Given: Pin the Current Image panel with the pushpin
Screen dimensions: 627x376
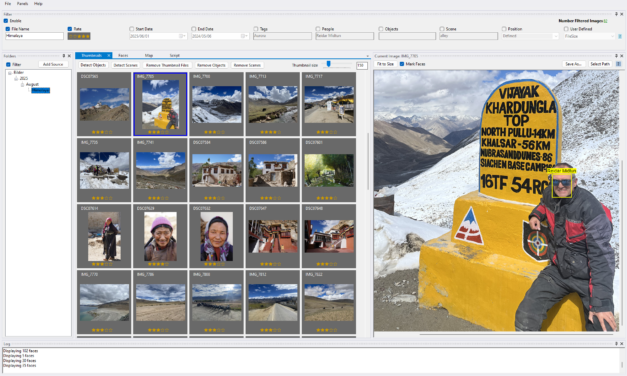Looking at the screenshot, I should (616, 56).
